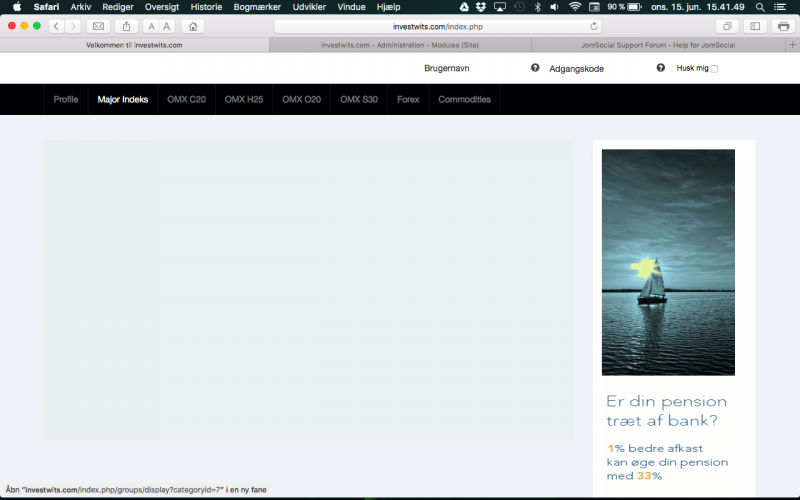This screenshot has width=800, height=500.
Task: Open the volume menu bar icon
Action: (555, 7)
